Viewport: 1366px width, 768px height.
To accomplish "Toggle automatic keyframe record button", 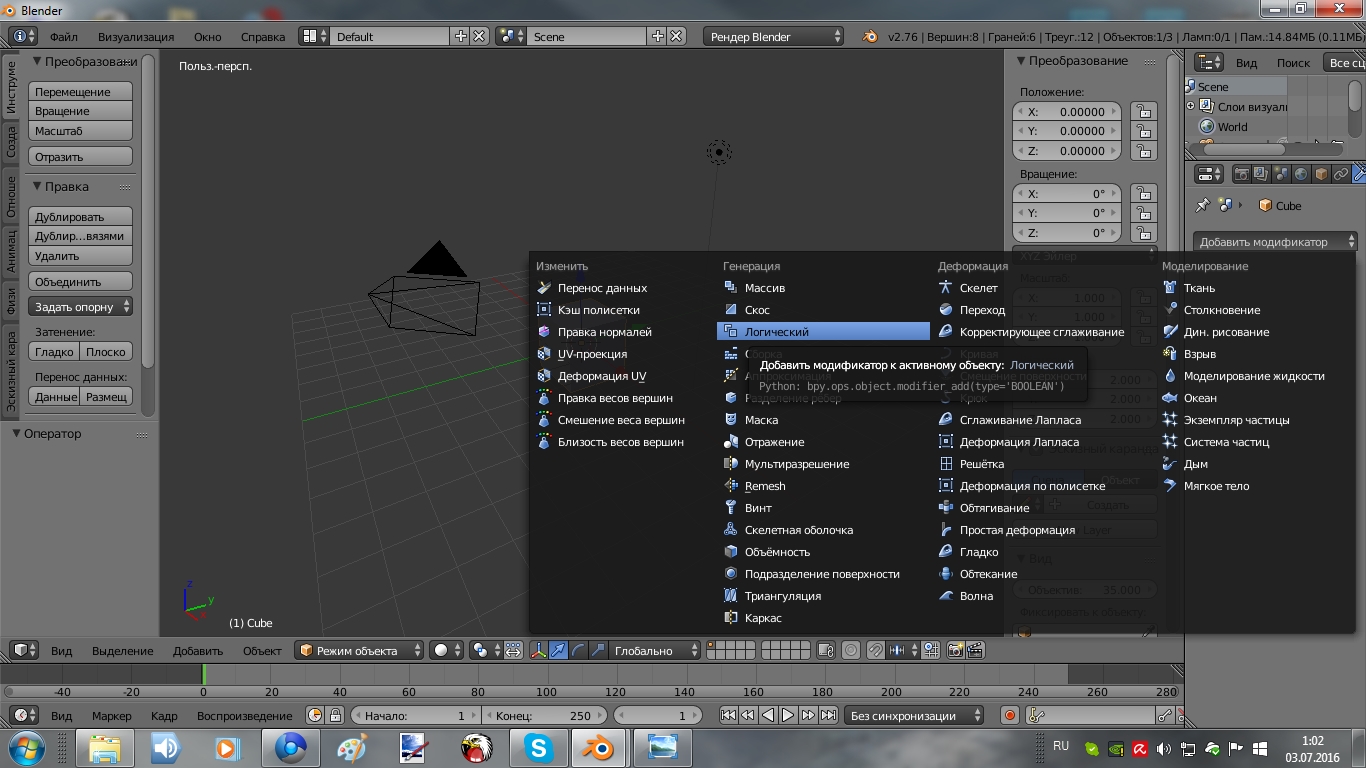I will pos(1010,715).
